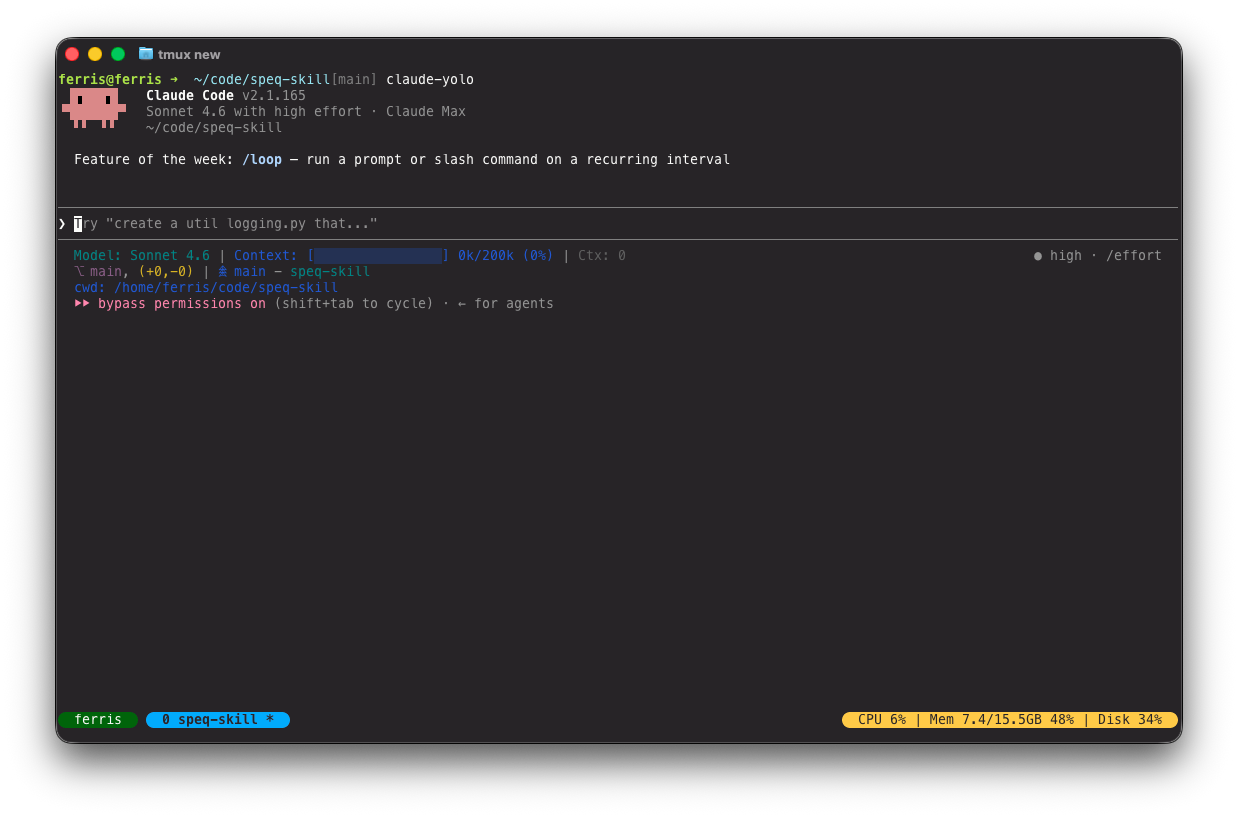
Task: Click the ferris tmux session label
Action: pyautogui.click(x=98, y=719)
